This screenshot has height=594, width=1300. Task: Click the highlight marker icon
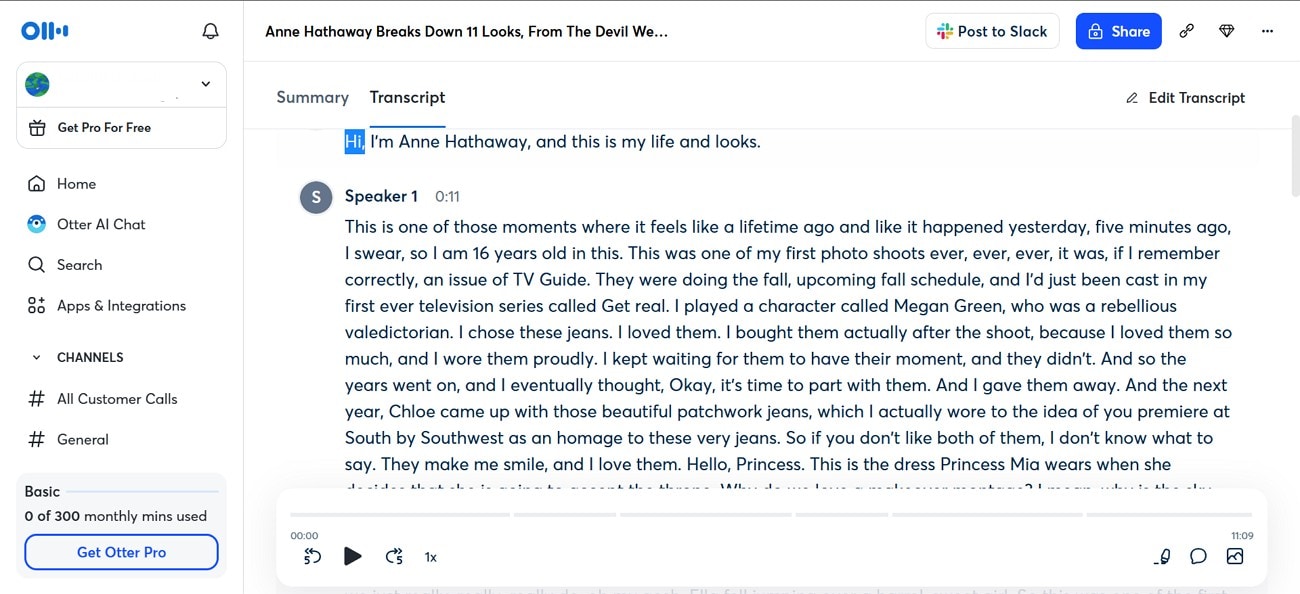click(1162, 557)
